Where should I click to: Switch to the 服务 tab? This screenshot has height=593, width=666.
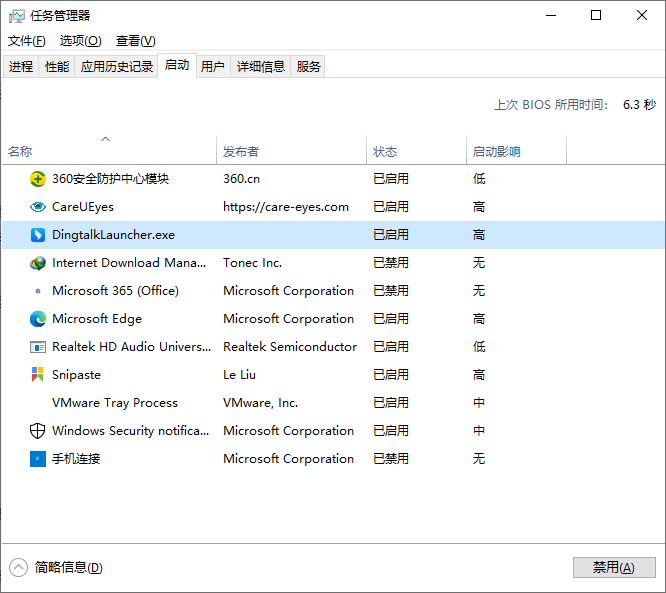click(308, 66)
